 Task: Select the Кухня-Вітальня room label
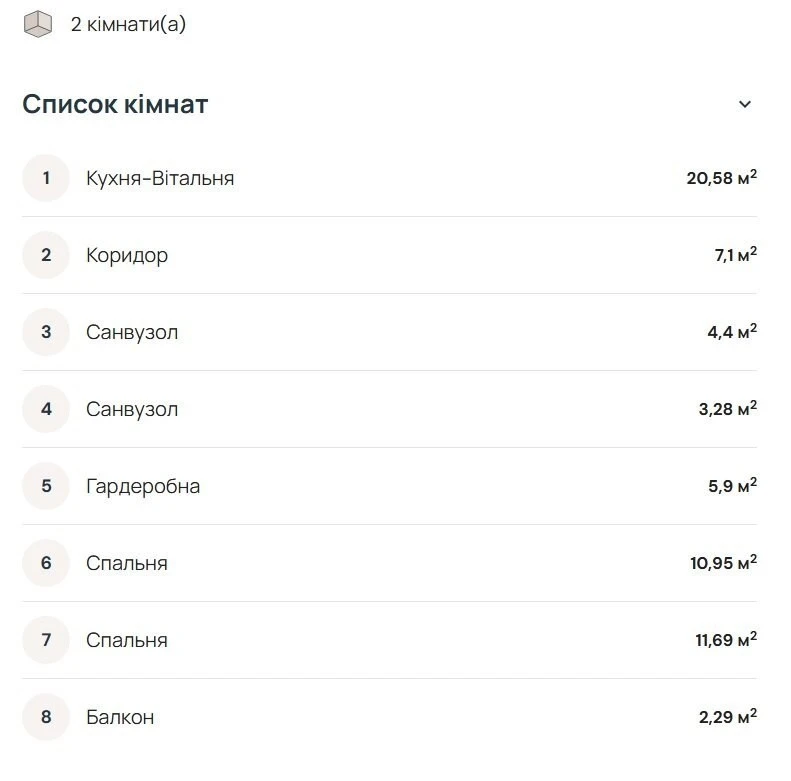[160, 178]
